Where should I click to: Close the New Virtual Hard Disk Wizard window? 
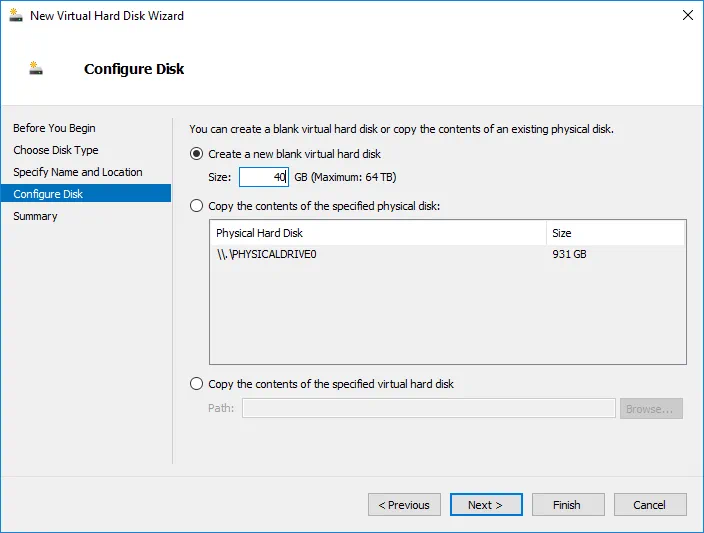(688, 15)
